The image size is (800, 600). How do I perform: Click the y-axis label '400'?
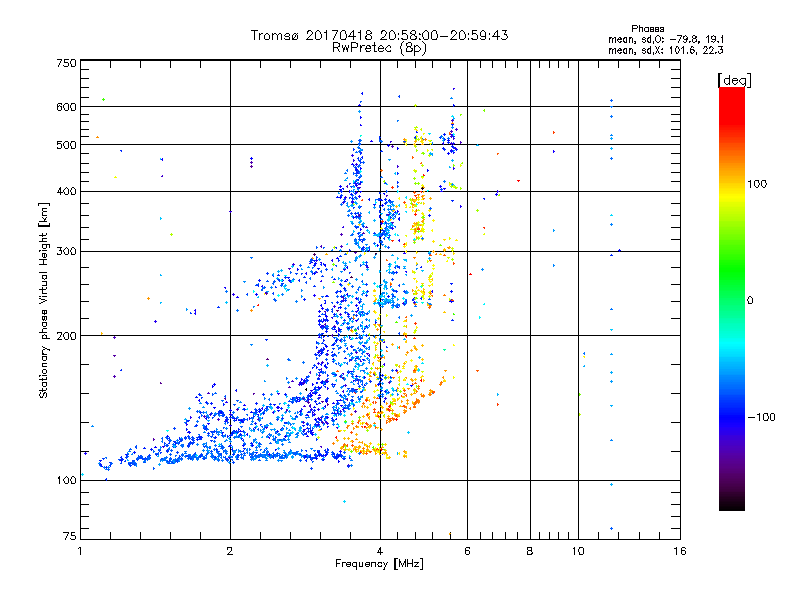(x=67, y=191)
